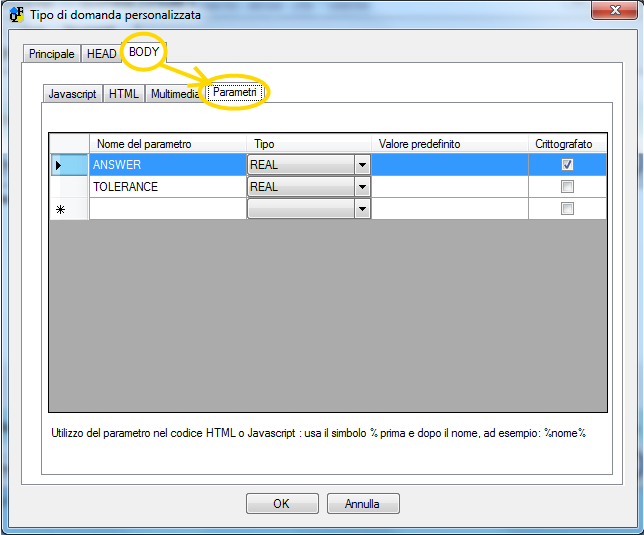Select the new row asterisk header
This screenshot has height=535, width=644.
(x=69, y=209)
